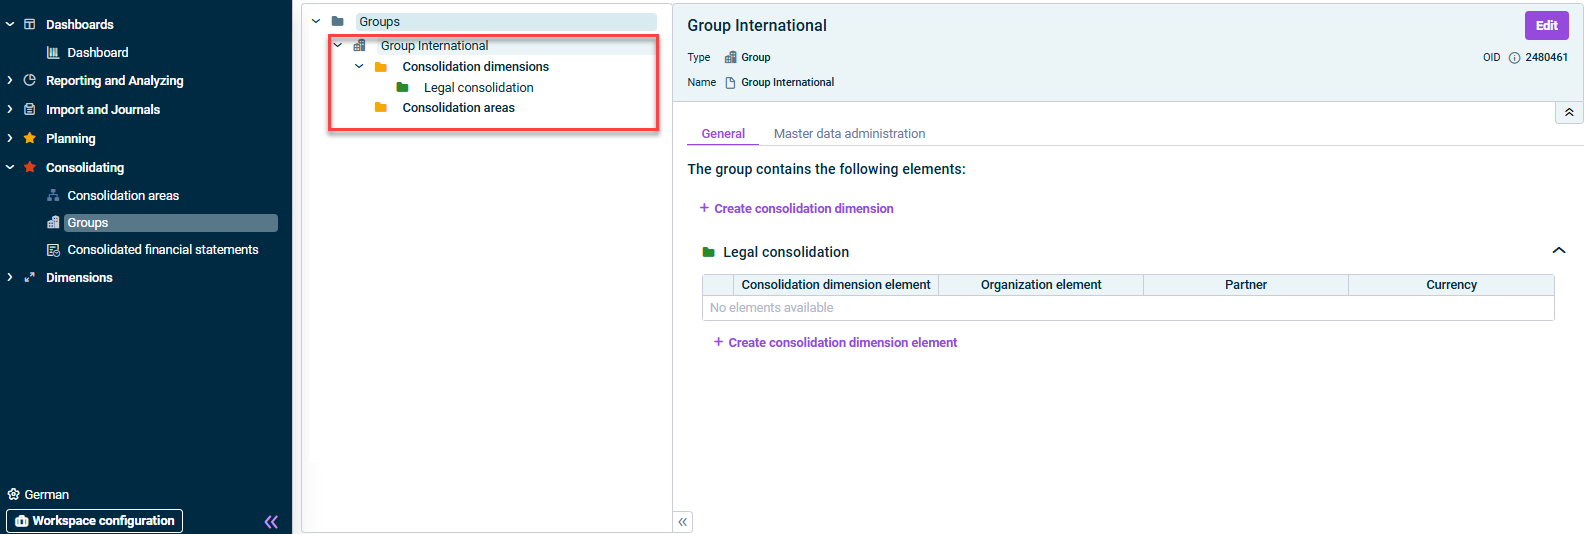Collapse the Consolidation dimensions tree node
This screenshot has height=534, width=1588.
click(359, 66)
